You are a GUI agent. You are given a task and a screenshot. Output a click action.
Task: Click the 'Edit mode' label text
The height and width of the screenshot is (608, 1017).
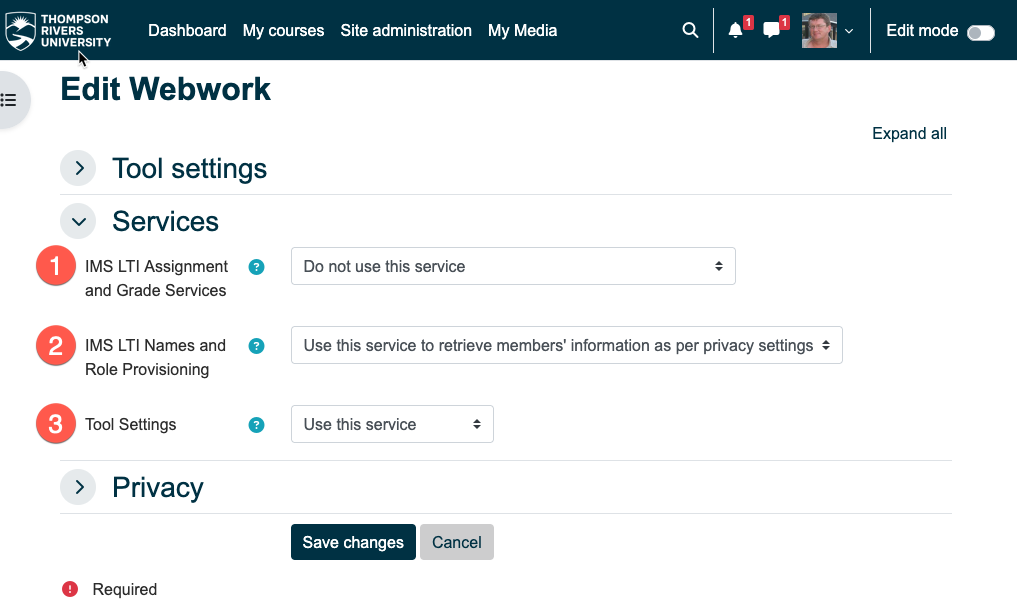[x=922, y=30]
